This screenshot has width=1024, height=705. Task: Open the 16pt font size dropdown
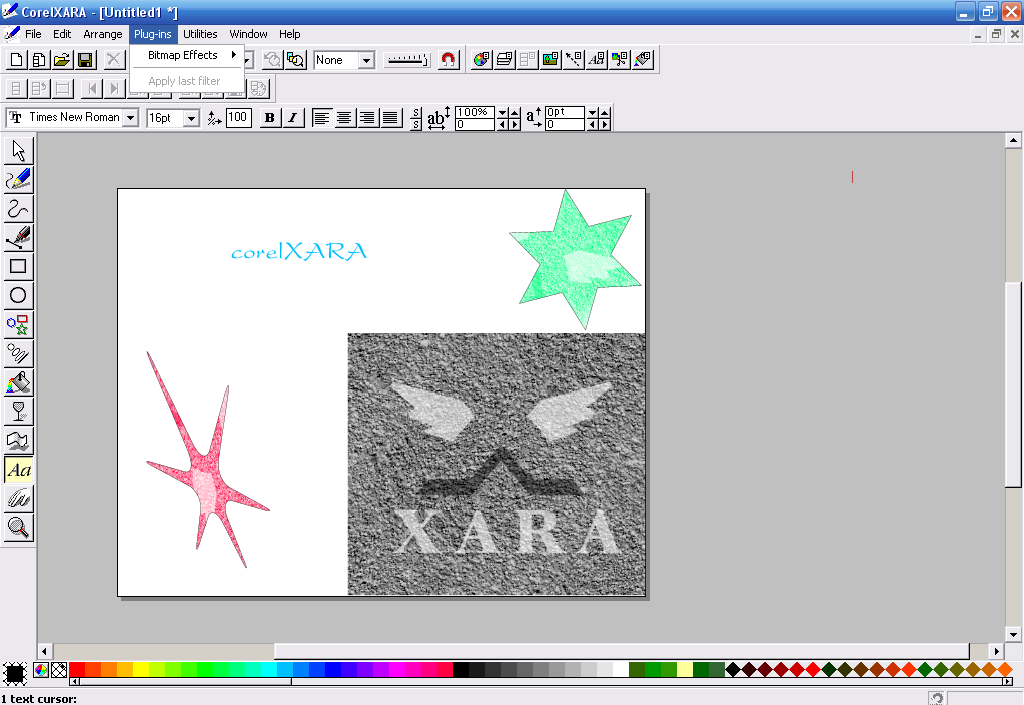(191, 118)
